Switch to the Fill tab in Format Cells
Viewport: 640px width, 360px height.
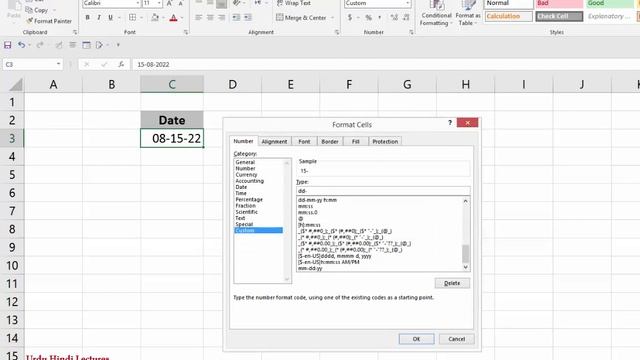pyautogui.click(x=356, y=142)
